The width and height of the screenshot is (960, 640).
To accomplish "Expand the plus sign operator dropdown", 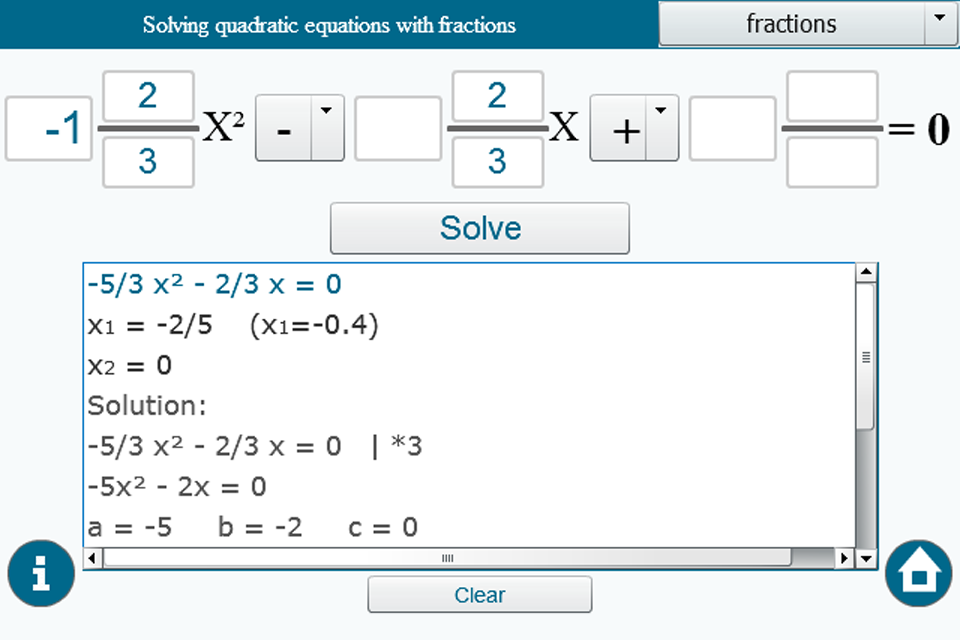I will 634,128.
